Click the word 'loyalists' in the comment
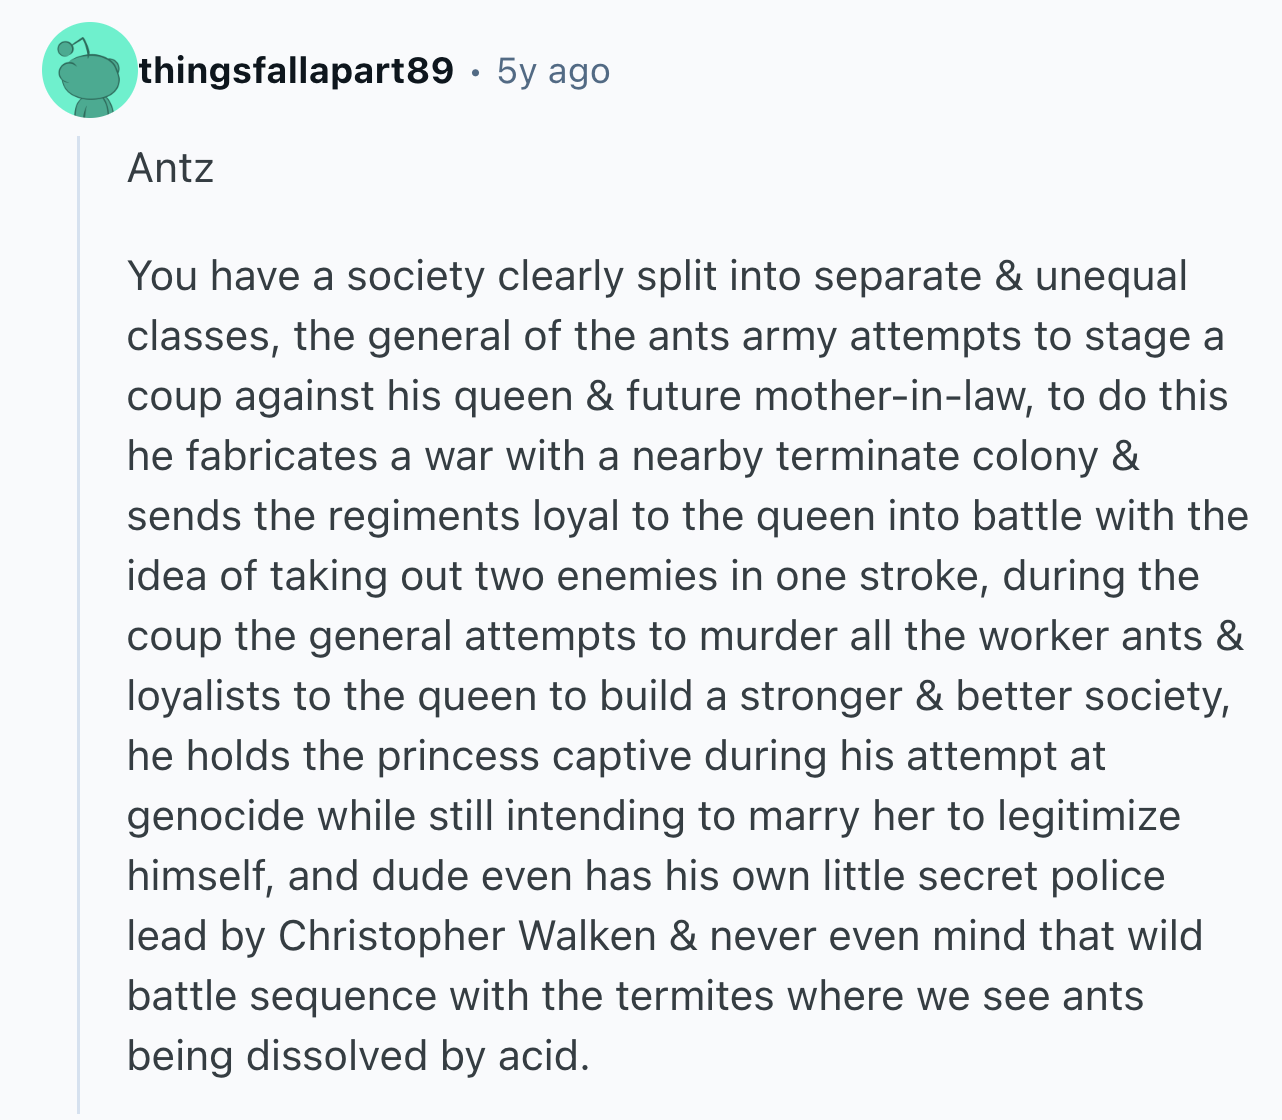The image size is (1282, 1120). click(204, 697)
